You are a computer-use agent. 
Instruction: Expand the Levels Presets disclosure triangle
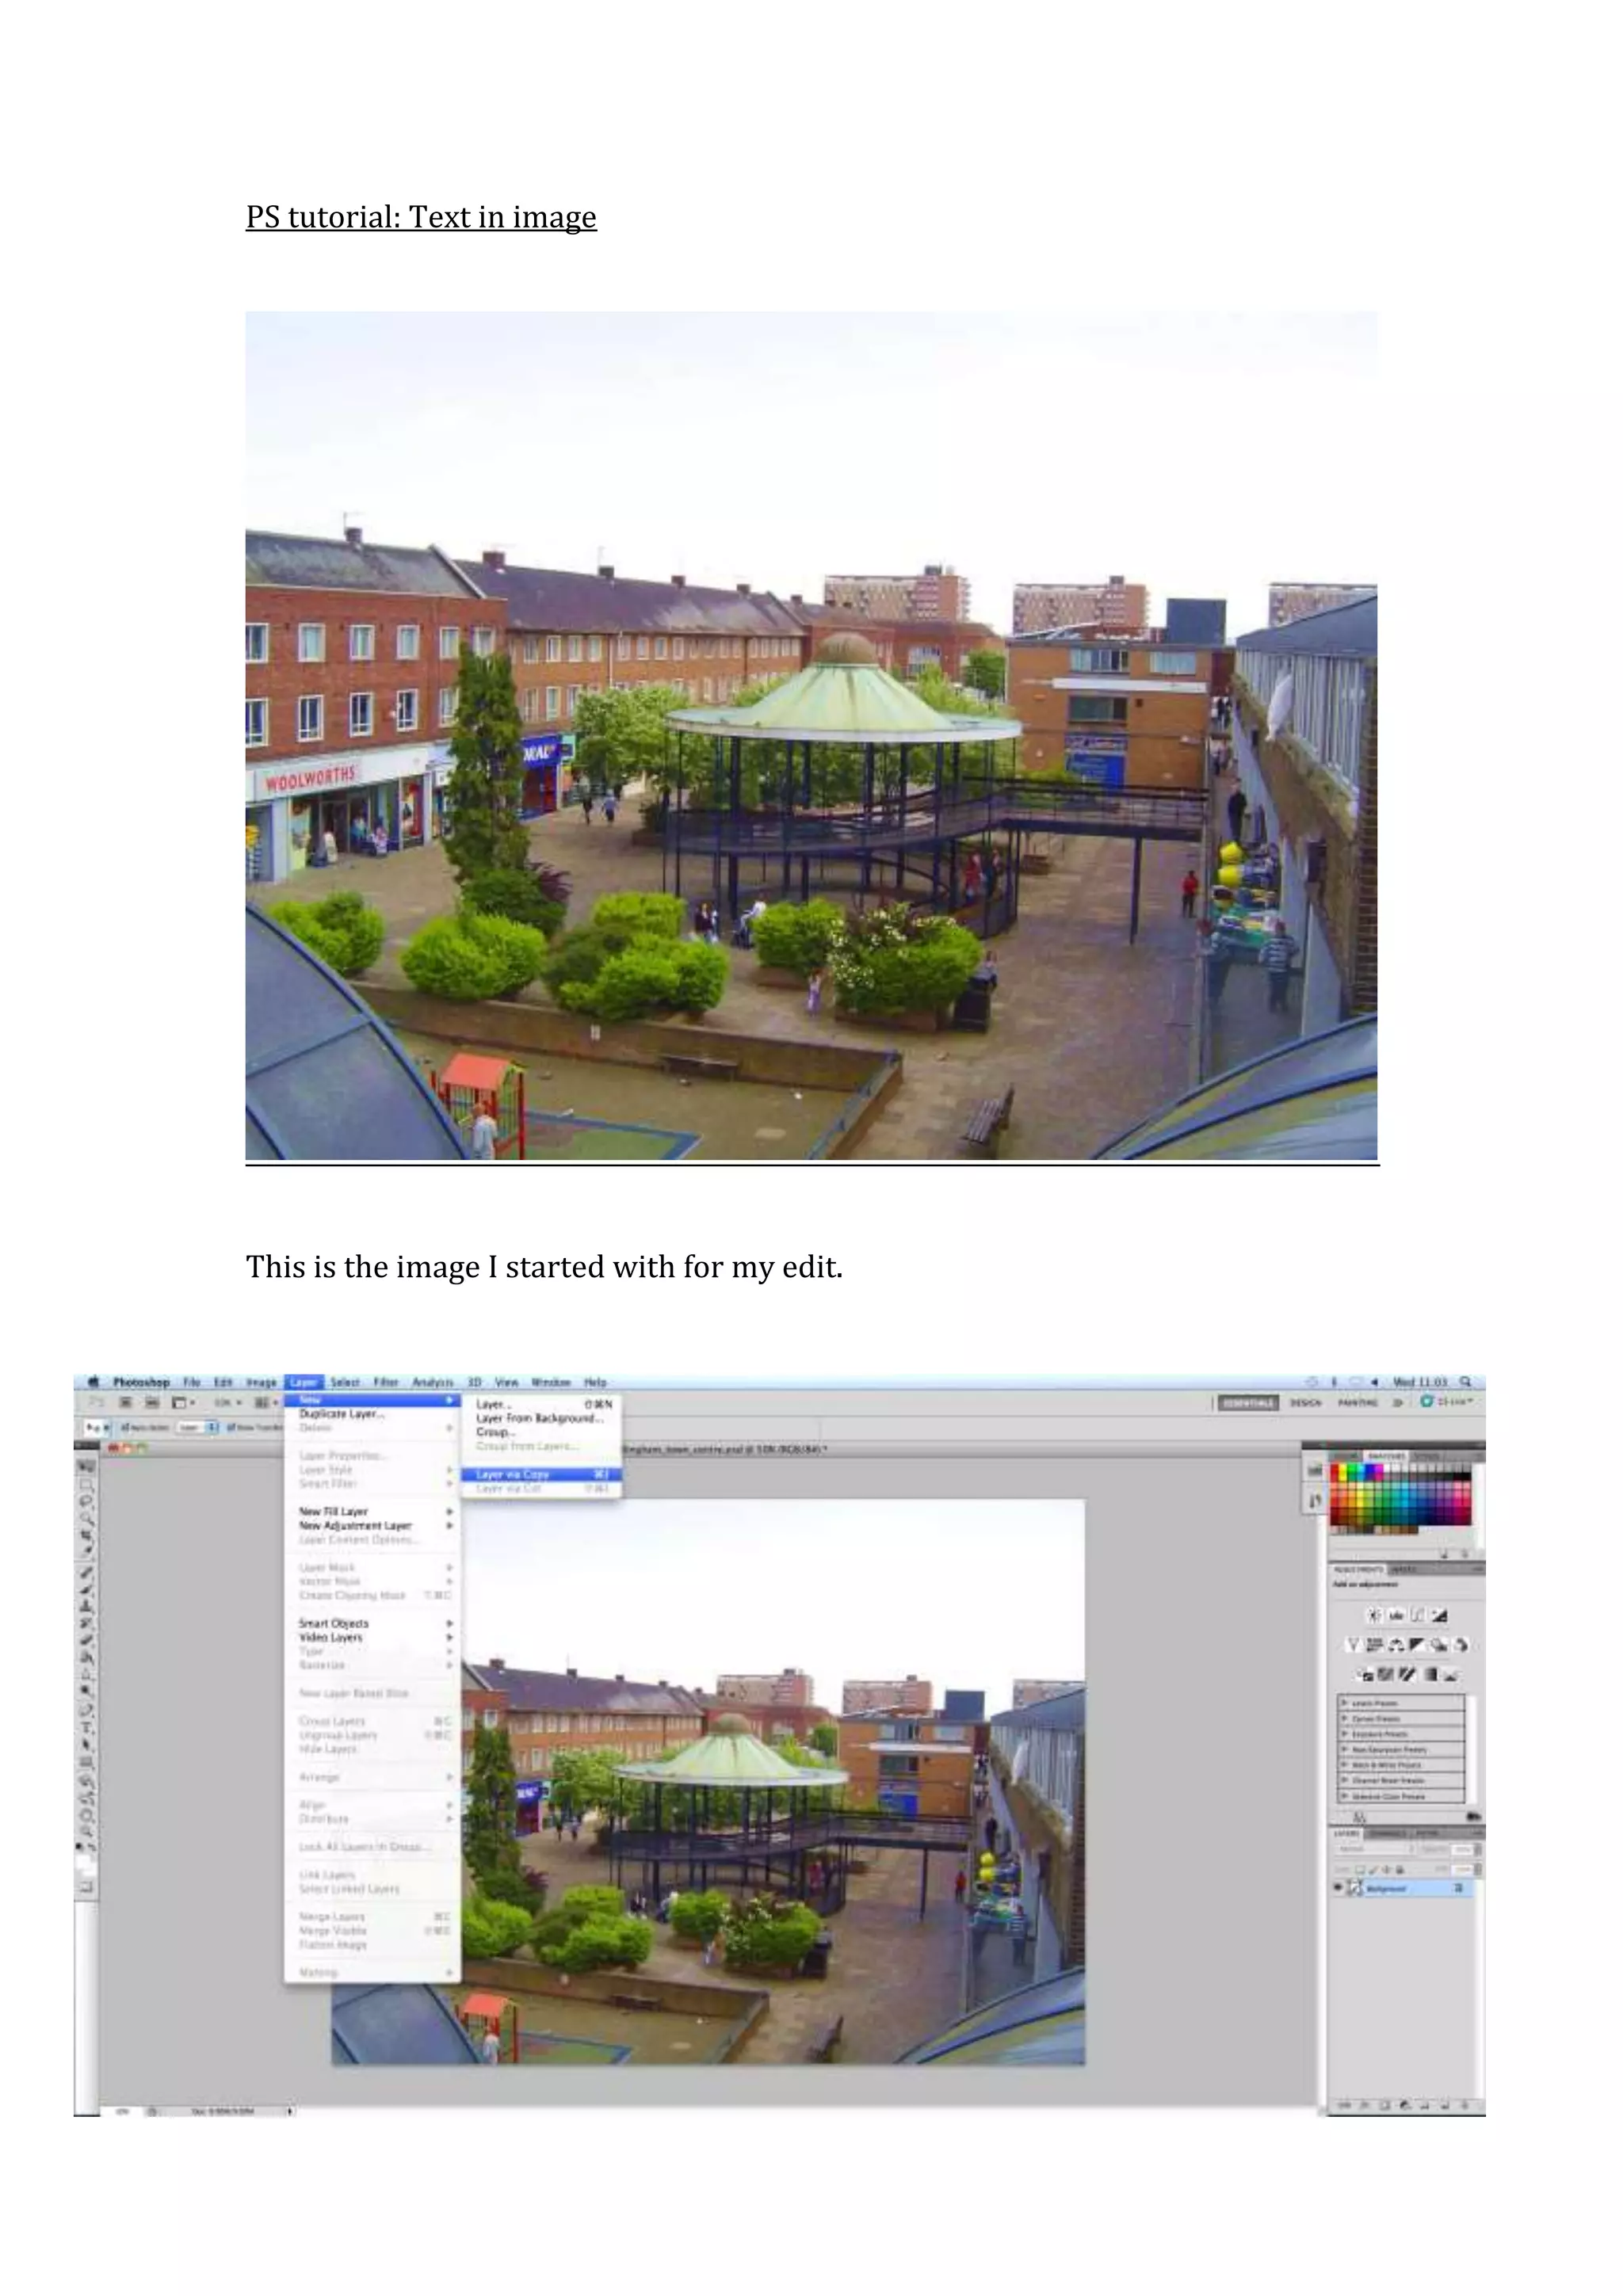click(x=1344, y=1702)
